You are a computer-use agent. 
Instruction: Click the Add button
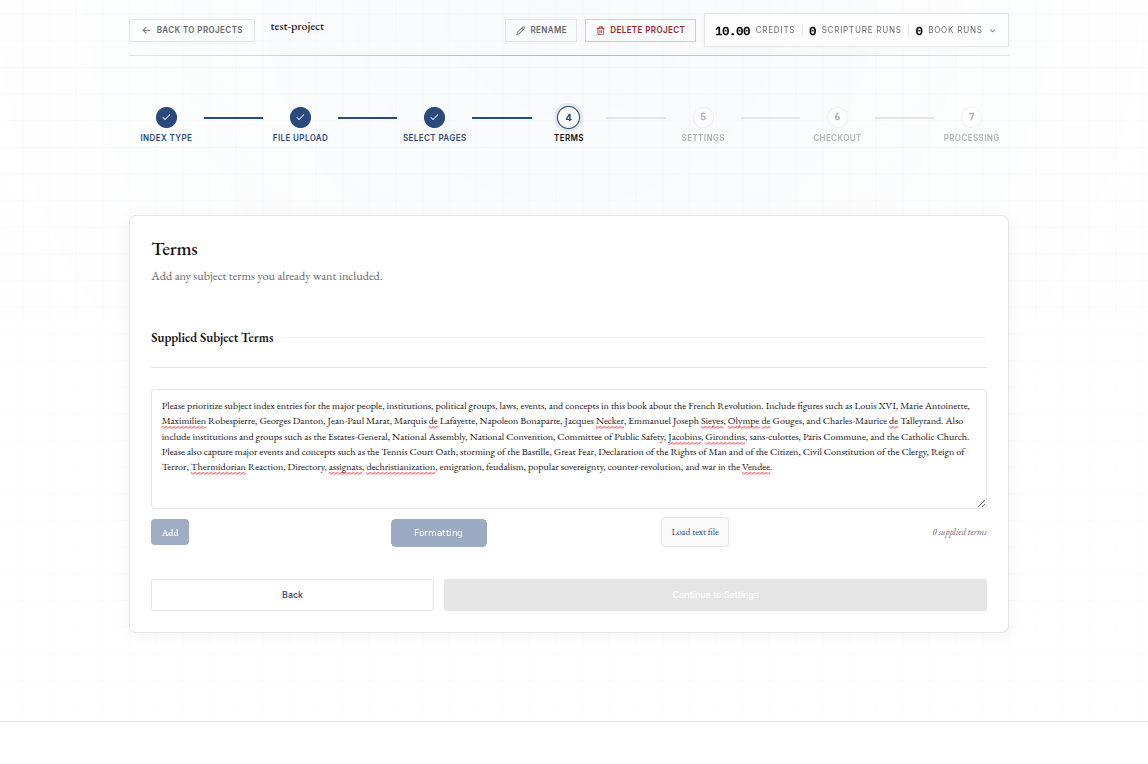pyautogui.click(x=170, y=532)
